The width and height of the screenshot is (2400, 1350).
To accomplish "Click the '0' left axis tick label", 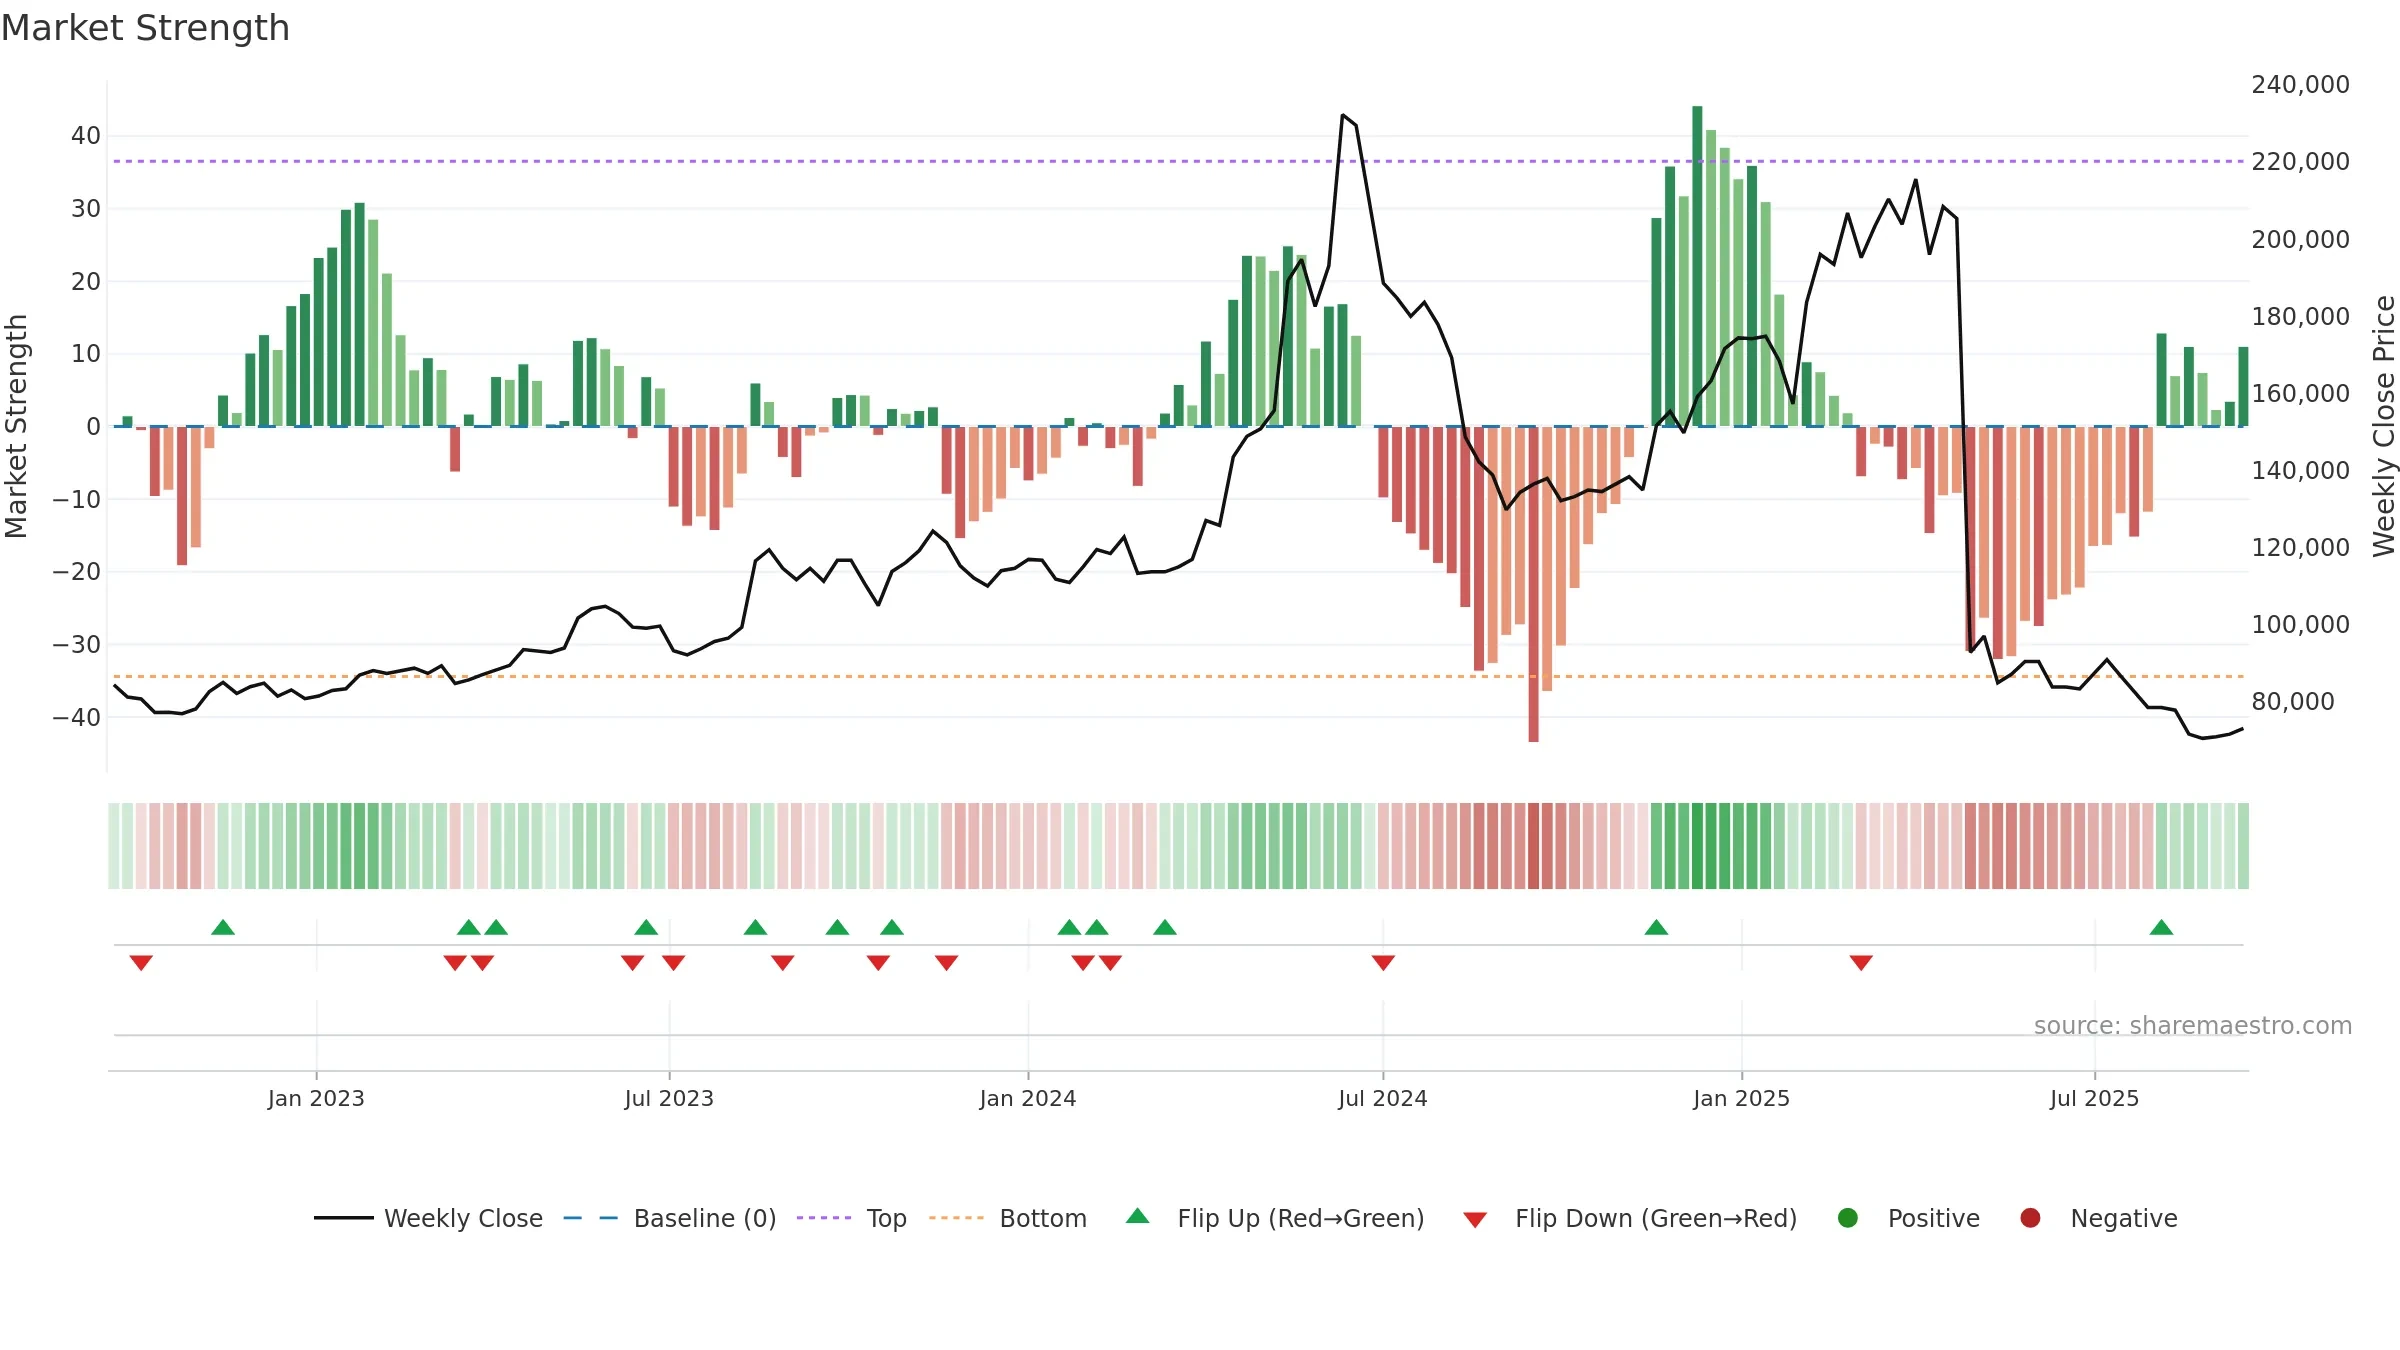I will pyautogui.click(x=94, y=427).
